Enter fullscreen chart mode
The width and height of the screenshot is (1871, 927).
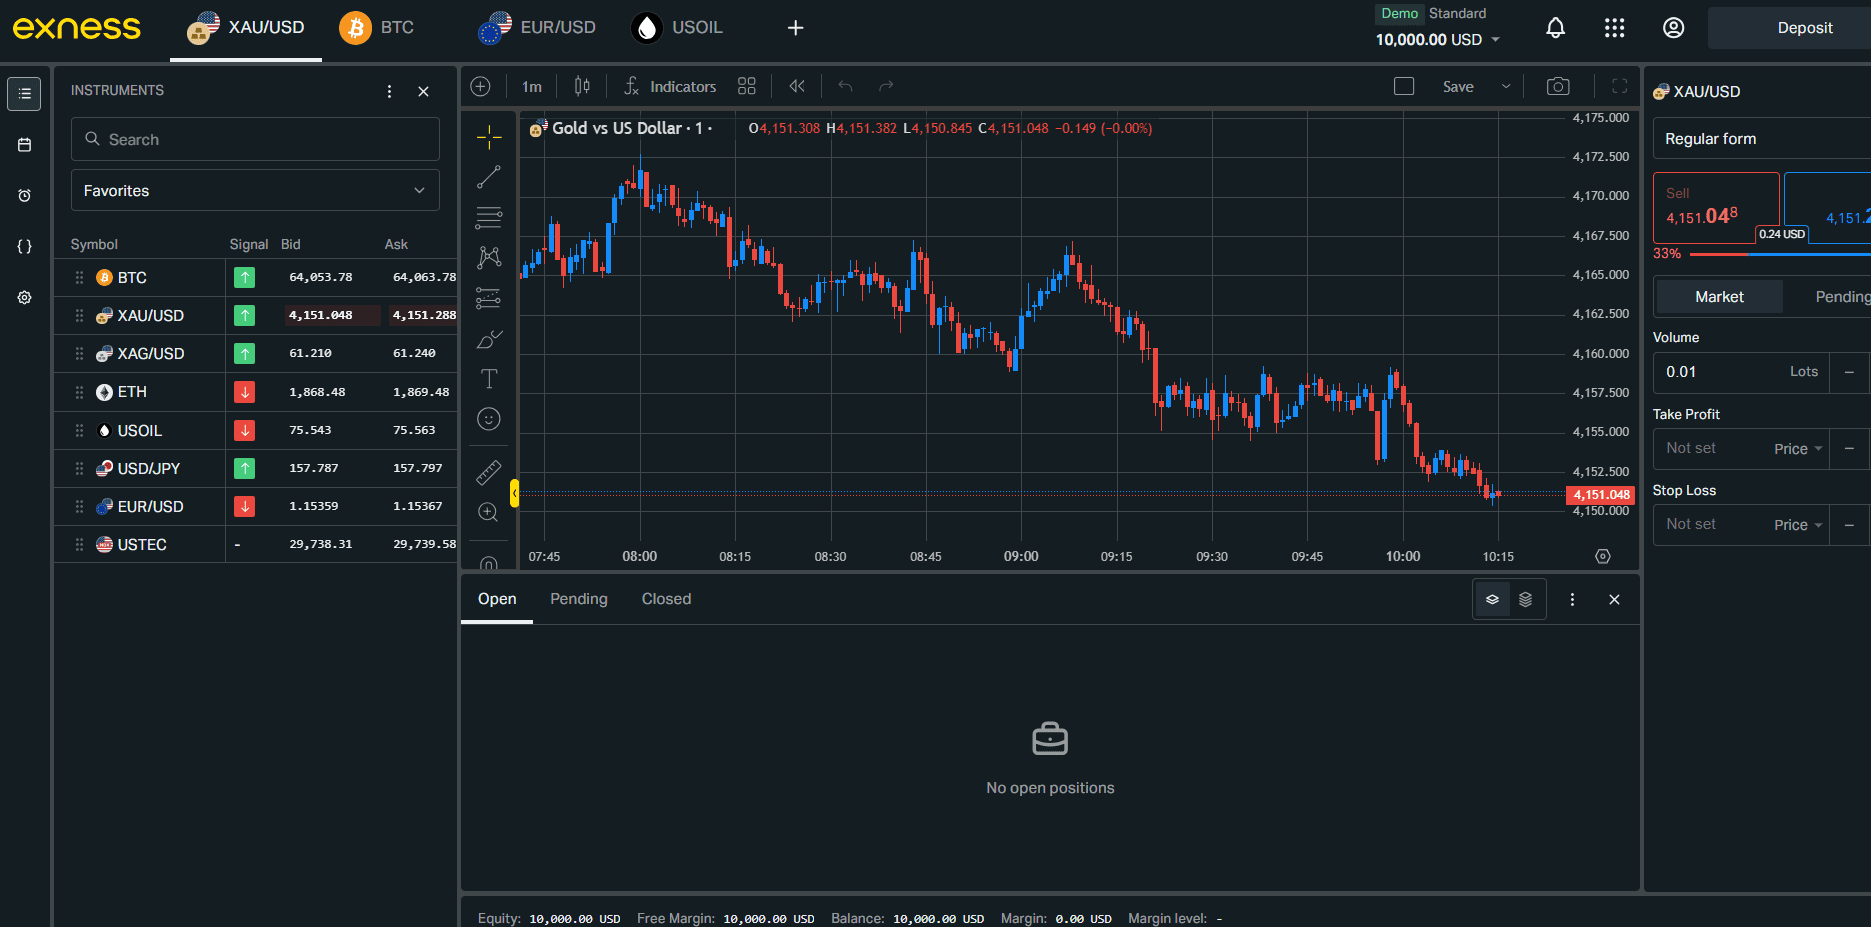pyautogui.click(x=1620, y=87)
